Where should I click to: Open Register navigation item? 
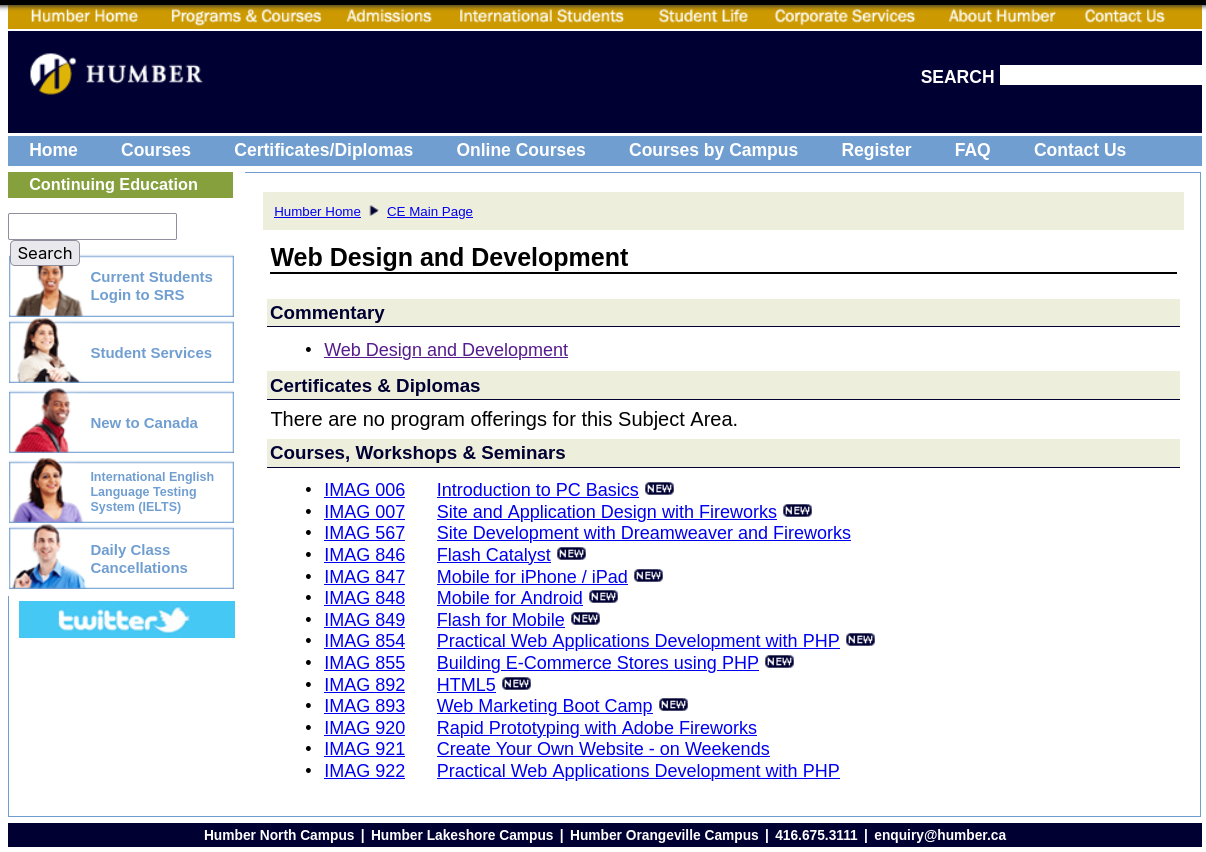coord(876,150)
